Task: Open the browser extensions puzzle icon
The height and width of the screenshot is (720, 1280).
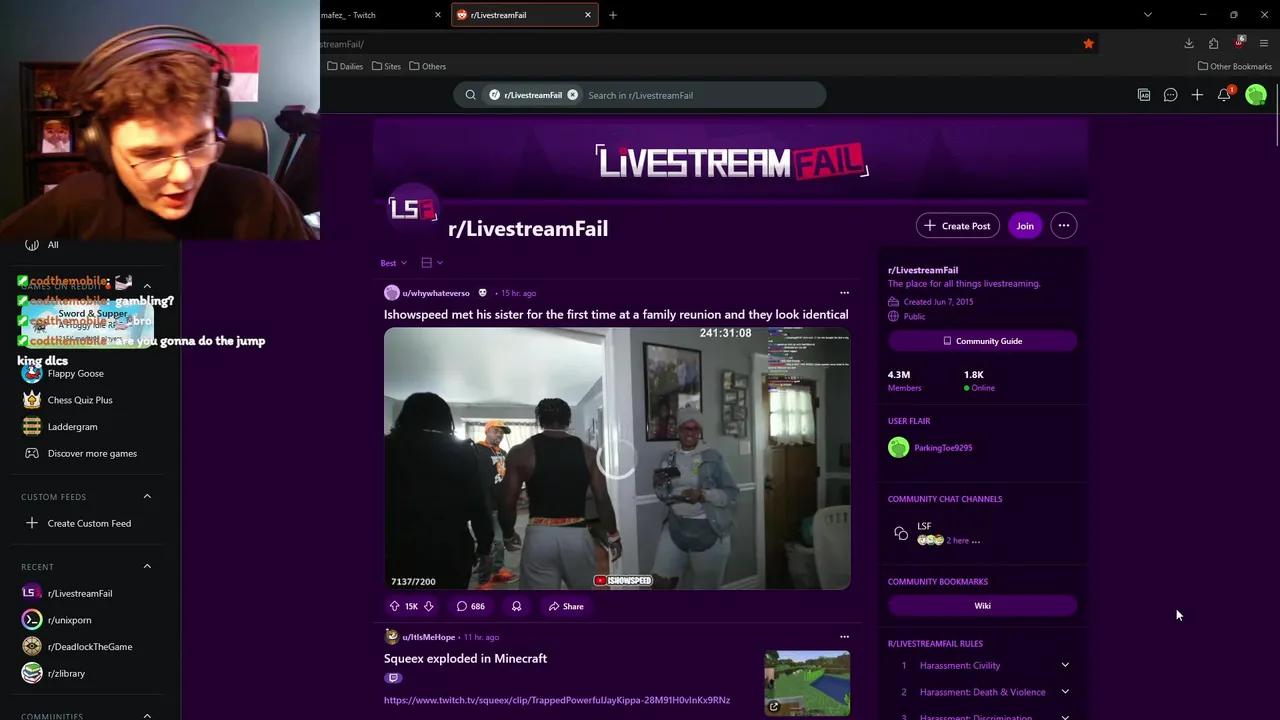Action: point(1213,43)
